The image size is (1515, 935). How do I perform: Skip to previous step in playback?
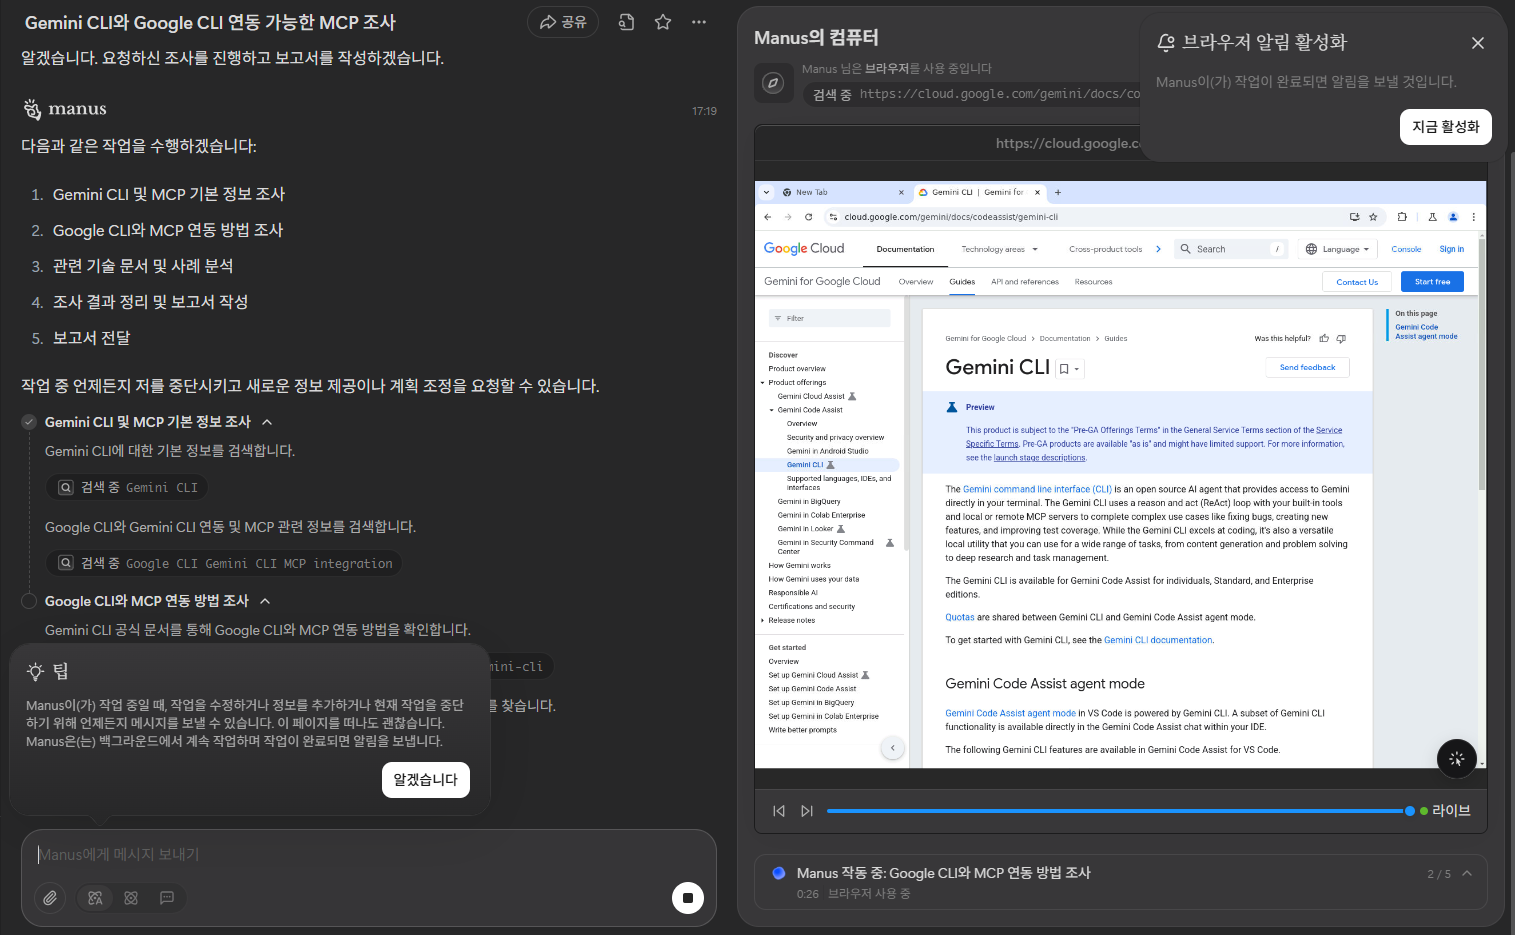coord(779,811)
